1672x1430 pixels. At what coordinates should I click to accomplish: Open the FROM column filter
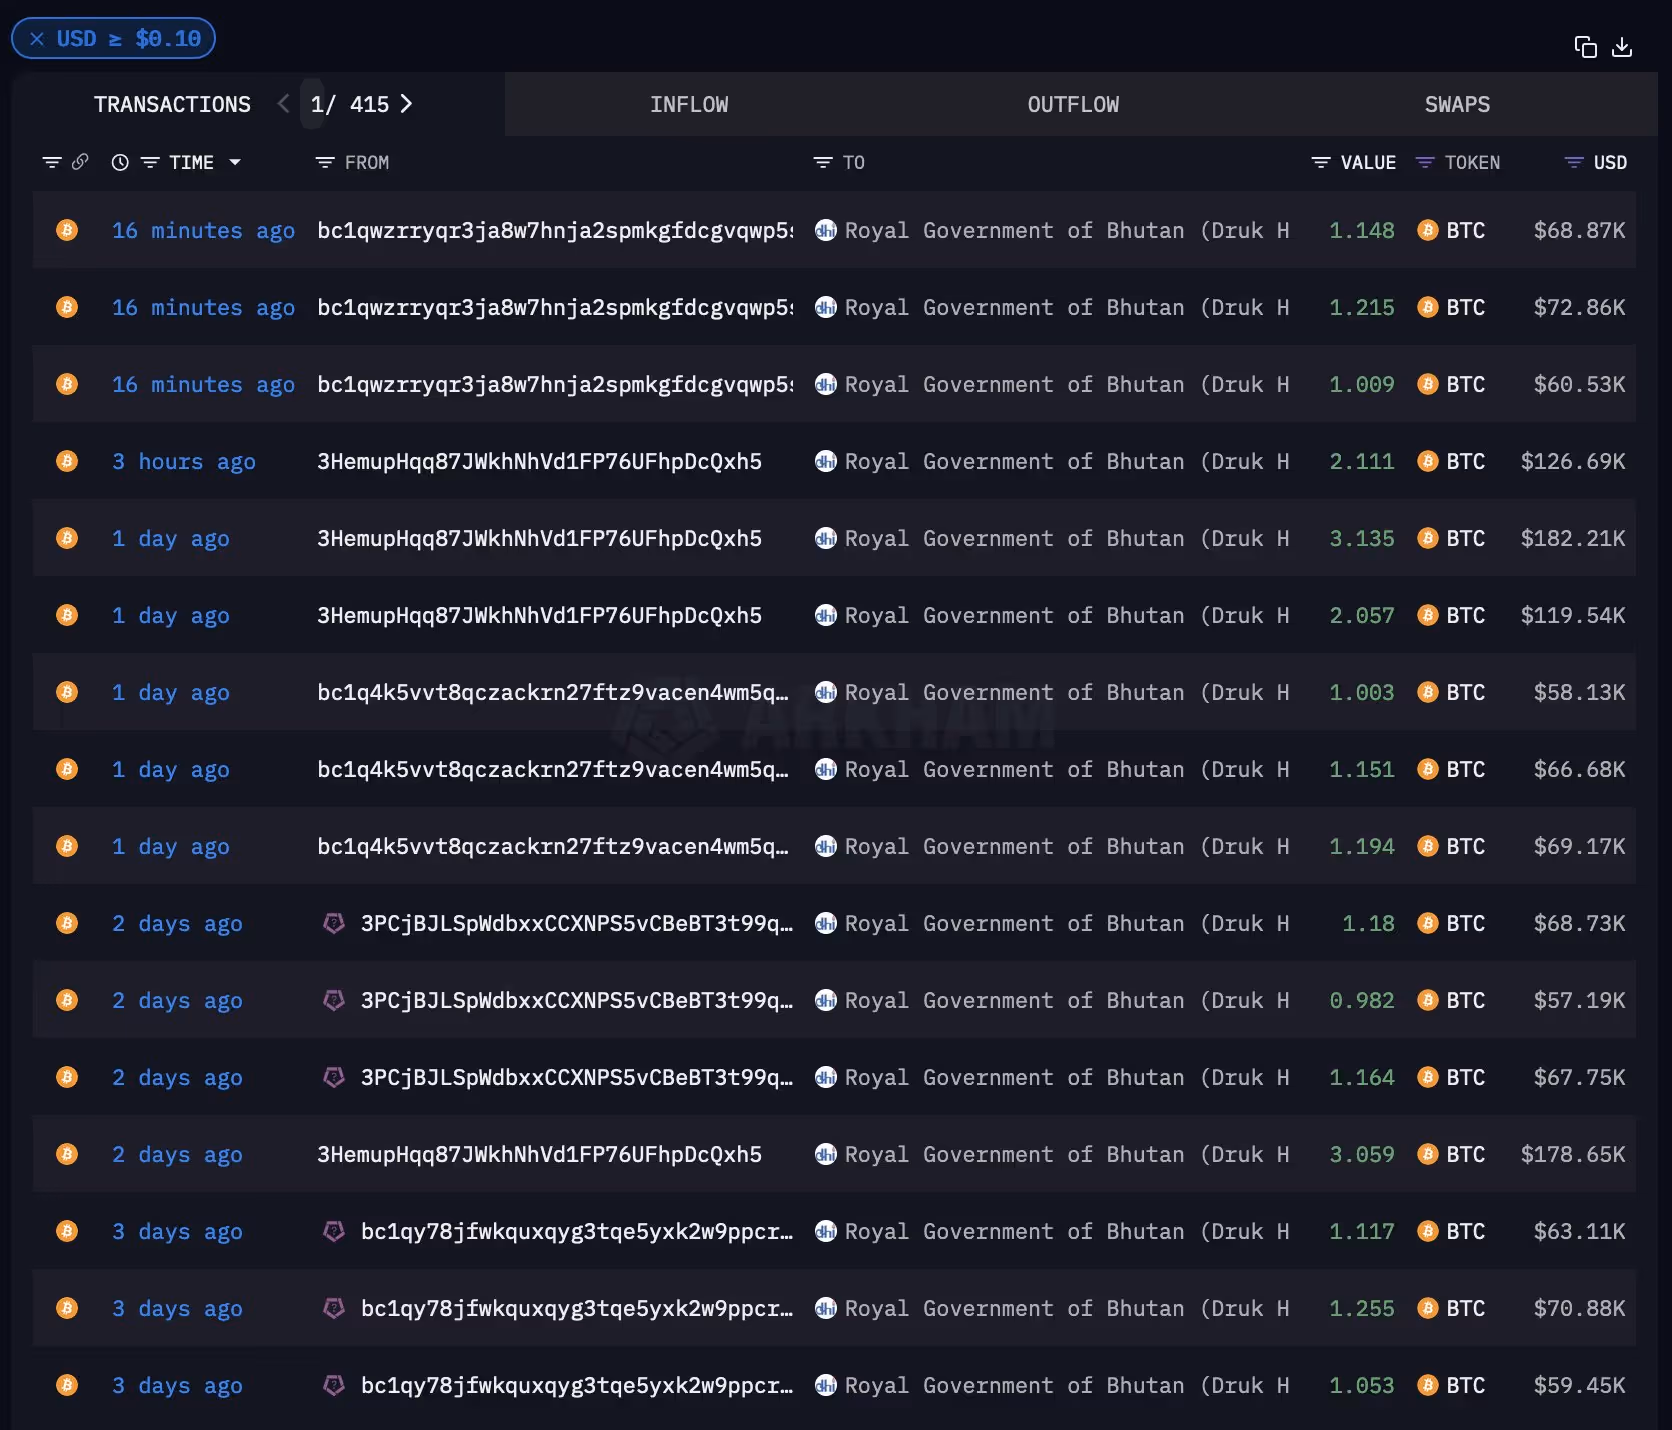(x=325, y=162)
